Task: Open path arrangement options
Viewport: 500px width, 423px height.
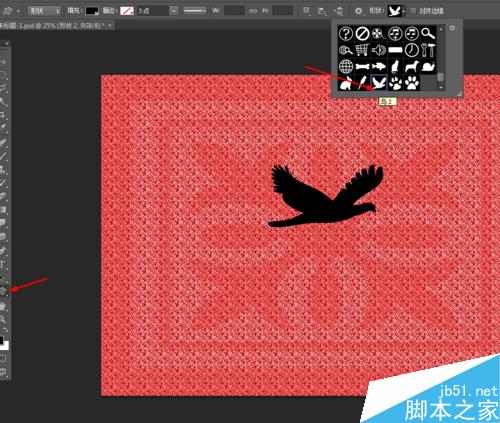Action: [x=338, y=11]
